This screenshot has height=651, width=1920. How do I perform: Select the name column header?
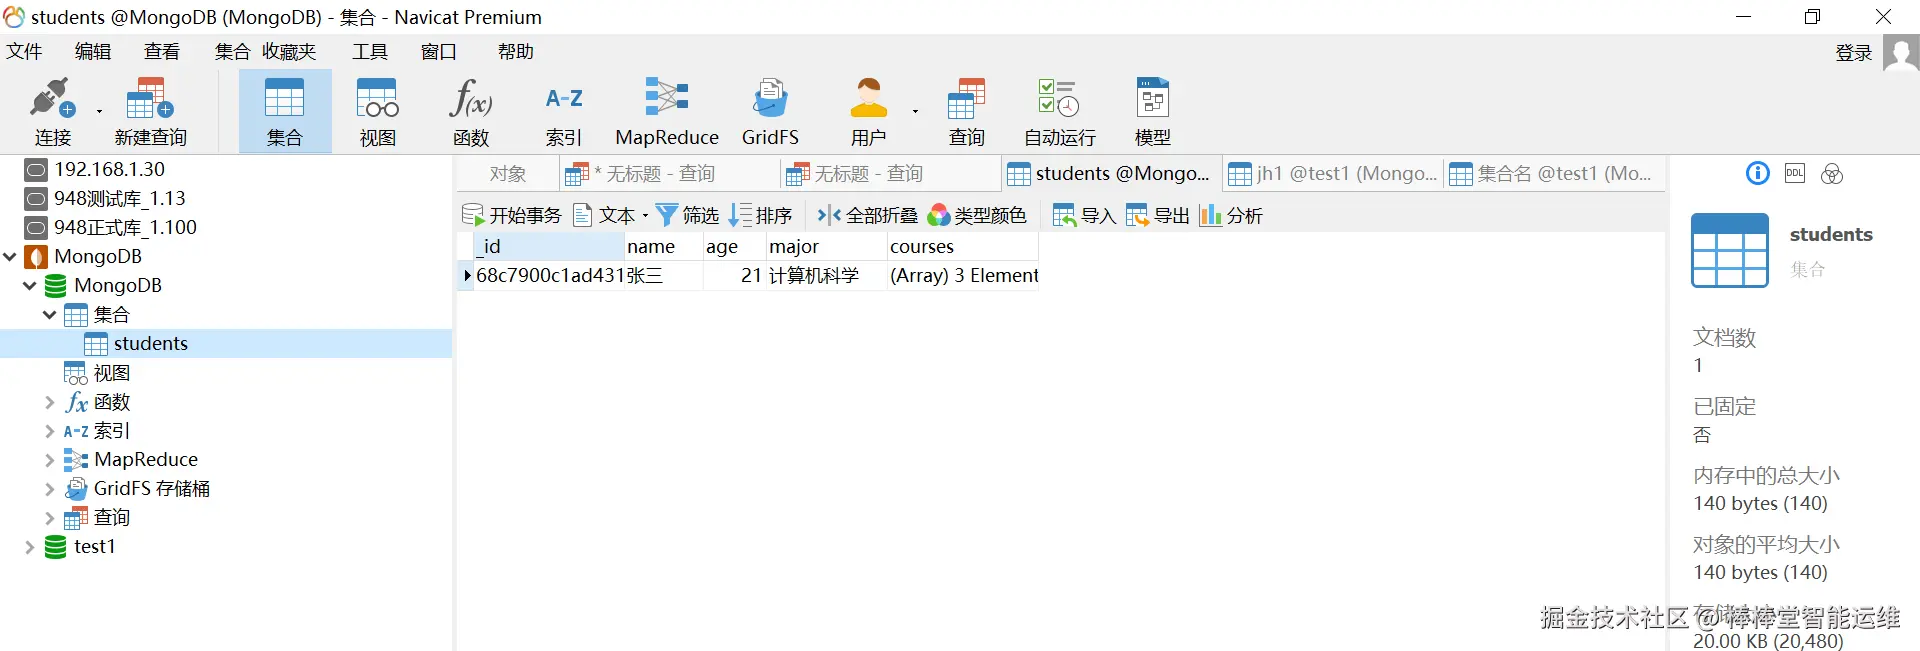pos(663,246)
